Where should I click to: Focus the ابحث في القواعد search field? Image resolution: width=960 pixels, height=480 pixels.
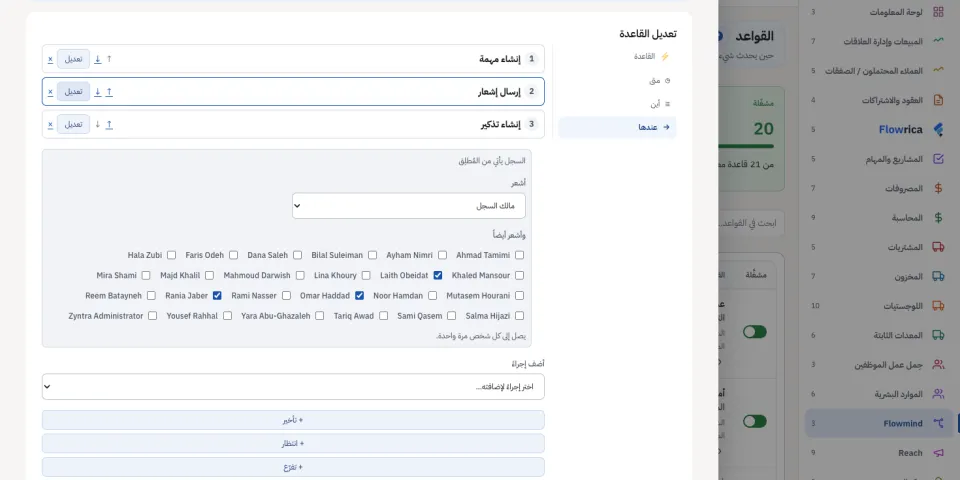(x=751, y=223)
